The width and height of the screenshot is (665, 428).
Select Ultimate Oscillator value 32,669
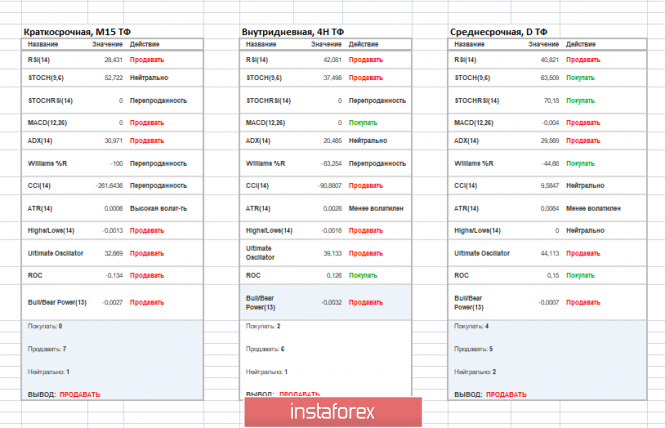point(113,253)
